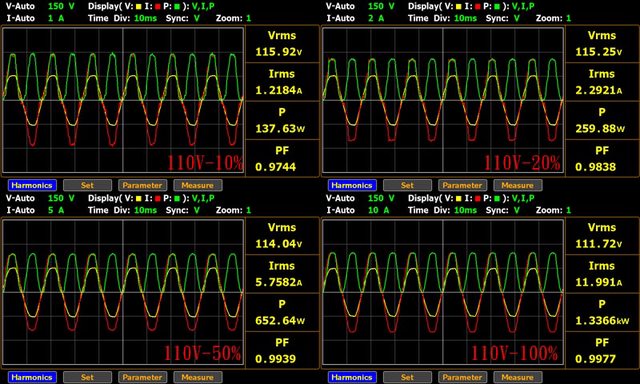
Task: Select Measure in the 110V-100% panel
Action: [x=518, y=377]
